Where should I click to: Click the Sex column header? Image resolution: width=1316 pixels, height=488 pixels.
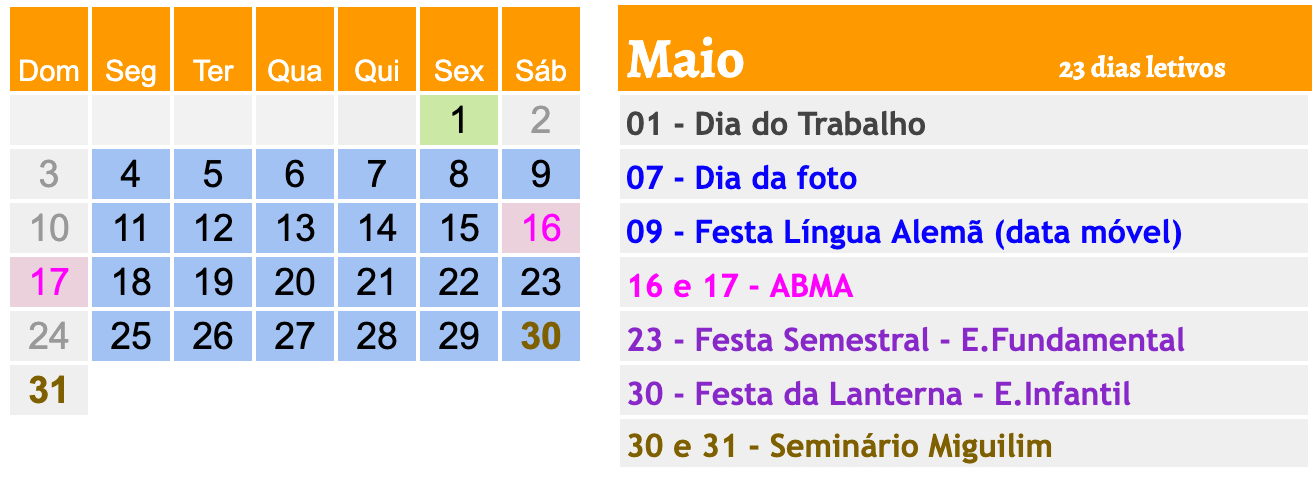pos(458,71)
